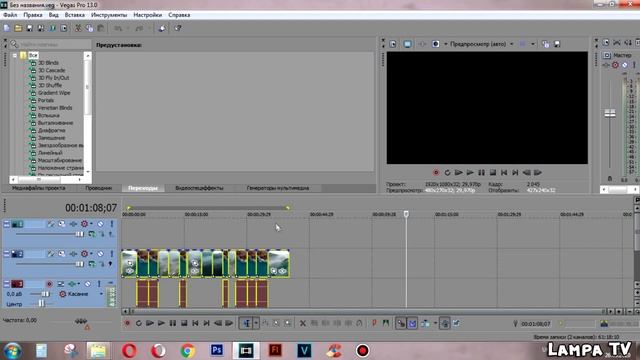Switch to the Видеоспецэффекты tab
The height and width of the screenshot is (360, 640).
pyautogui.click(x=199, y=188)
